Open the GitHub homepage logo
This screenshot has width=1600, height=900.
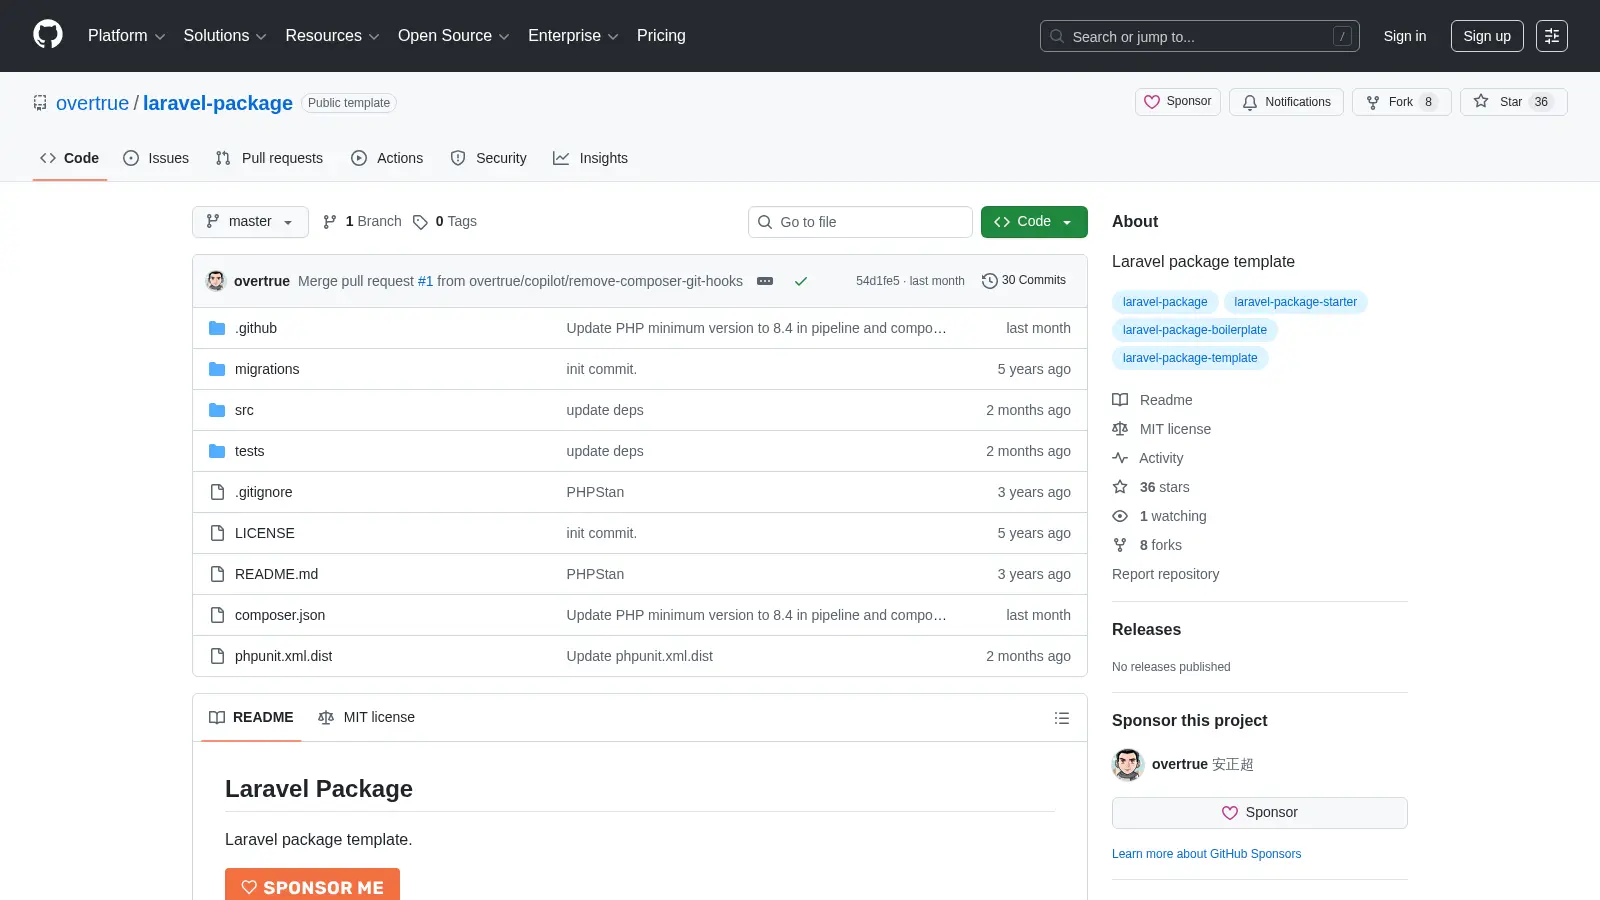pos(48,35)
